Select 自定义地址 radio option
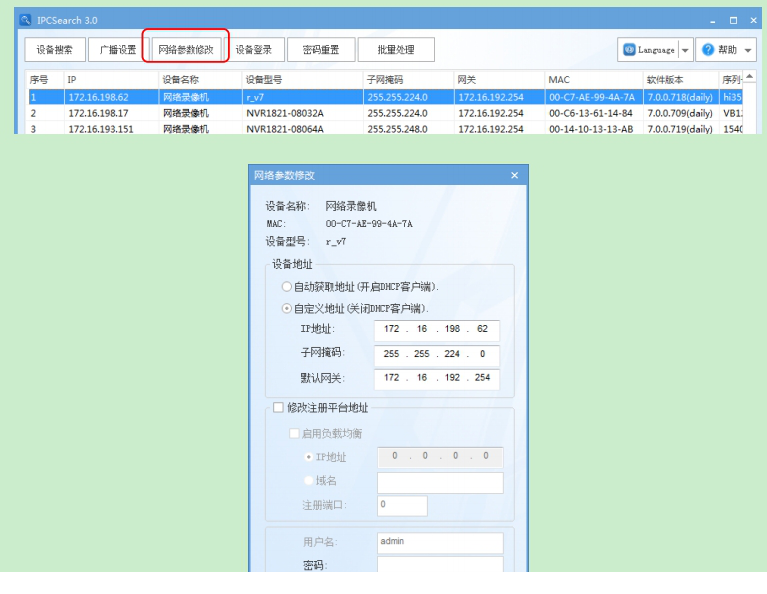Screen dimensions: 767x594 pyautogui.click(x=287, y=308)
